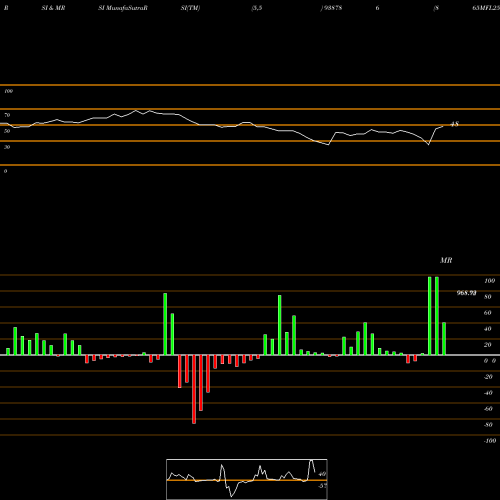Click the '(5,5' parameter text
The width and height of the screenshot is (500, 500).
(x=257, y=8)
